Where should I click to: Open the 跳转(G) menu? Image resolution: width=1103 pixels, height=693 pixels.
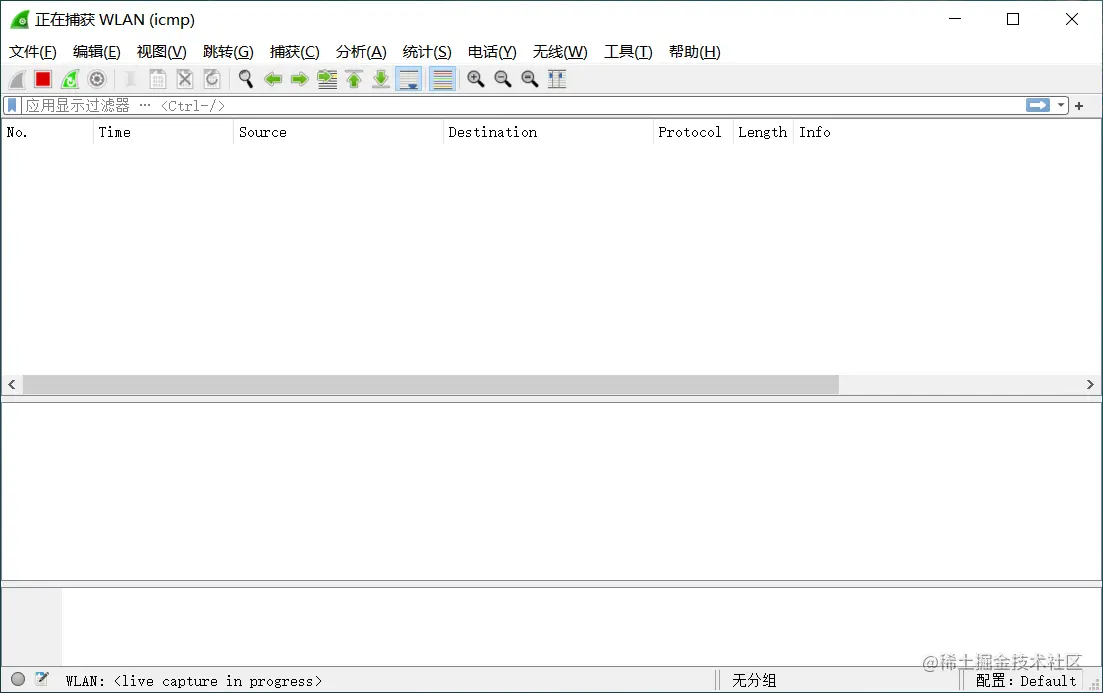click(x=228, y=52)
